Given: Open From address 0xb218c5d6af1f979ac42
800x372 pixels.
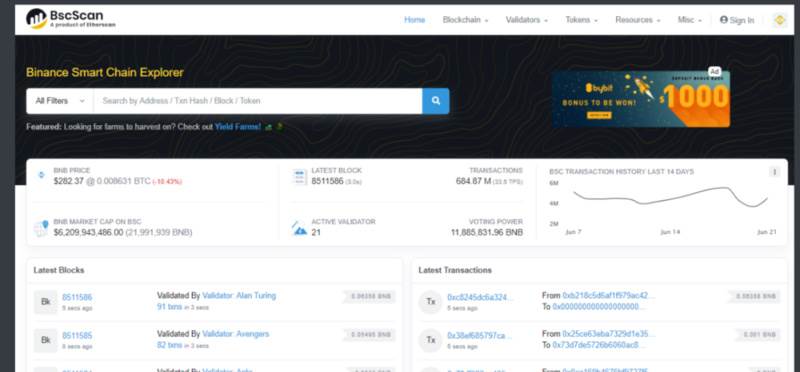Looking at the screenshot, I should tap(609, 295).
